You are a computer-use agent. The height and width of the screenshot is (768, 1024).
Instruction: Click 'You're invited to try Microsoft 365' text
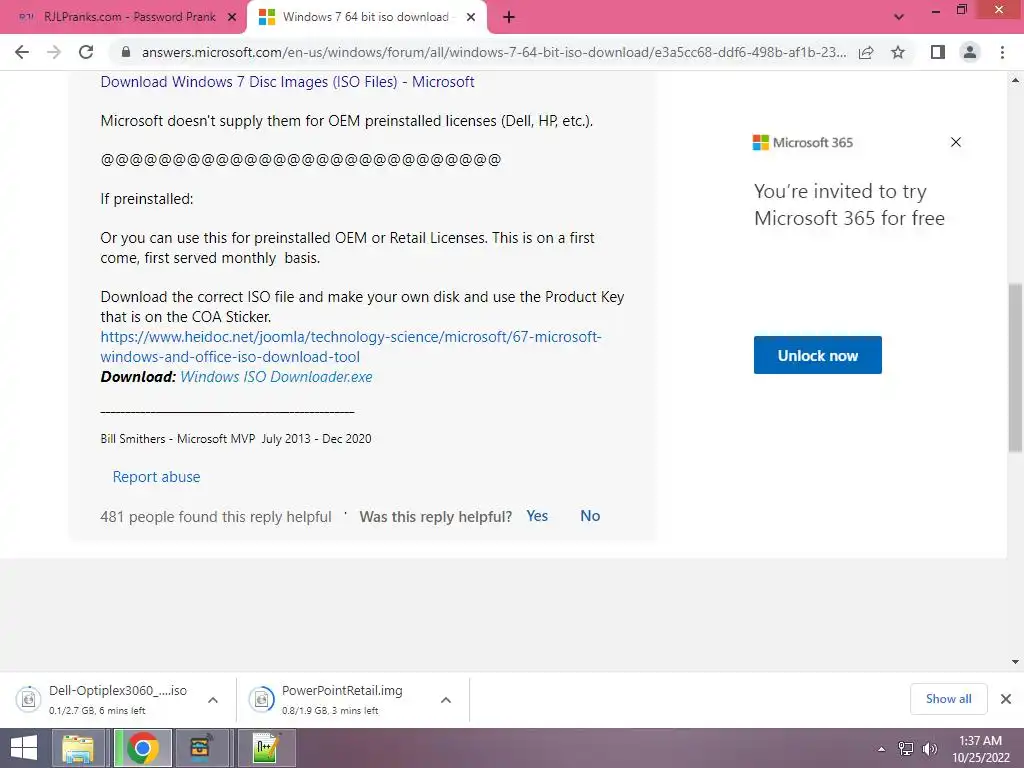tap(849, 204)
